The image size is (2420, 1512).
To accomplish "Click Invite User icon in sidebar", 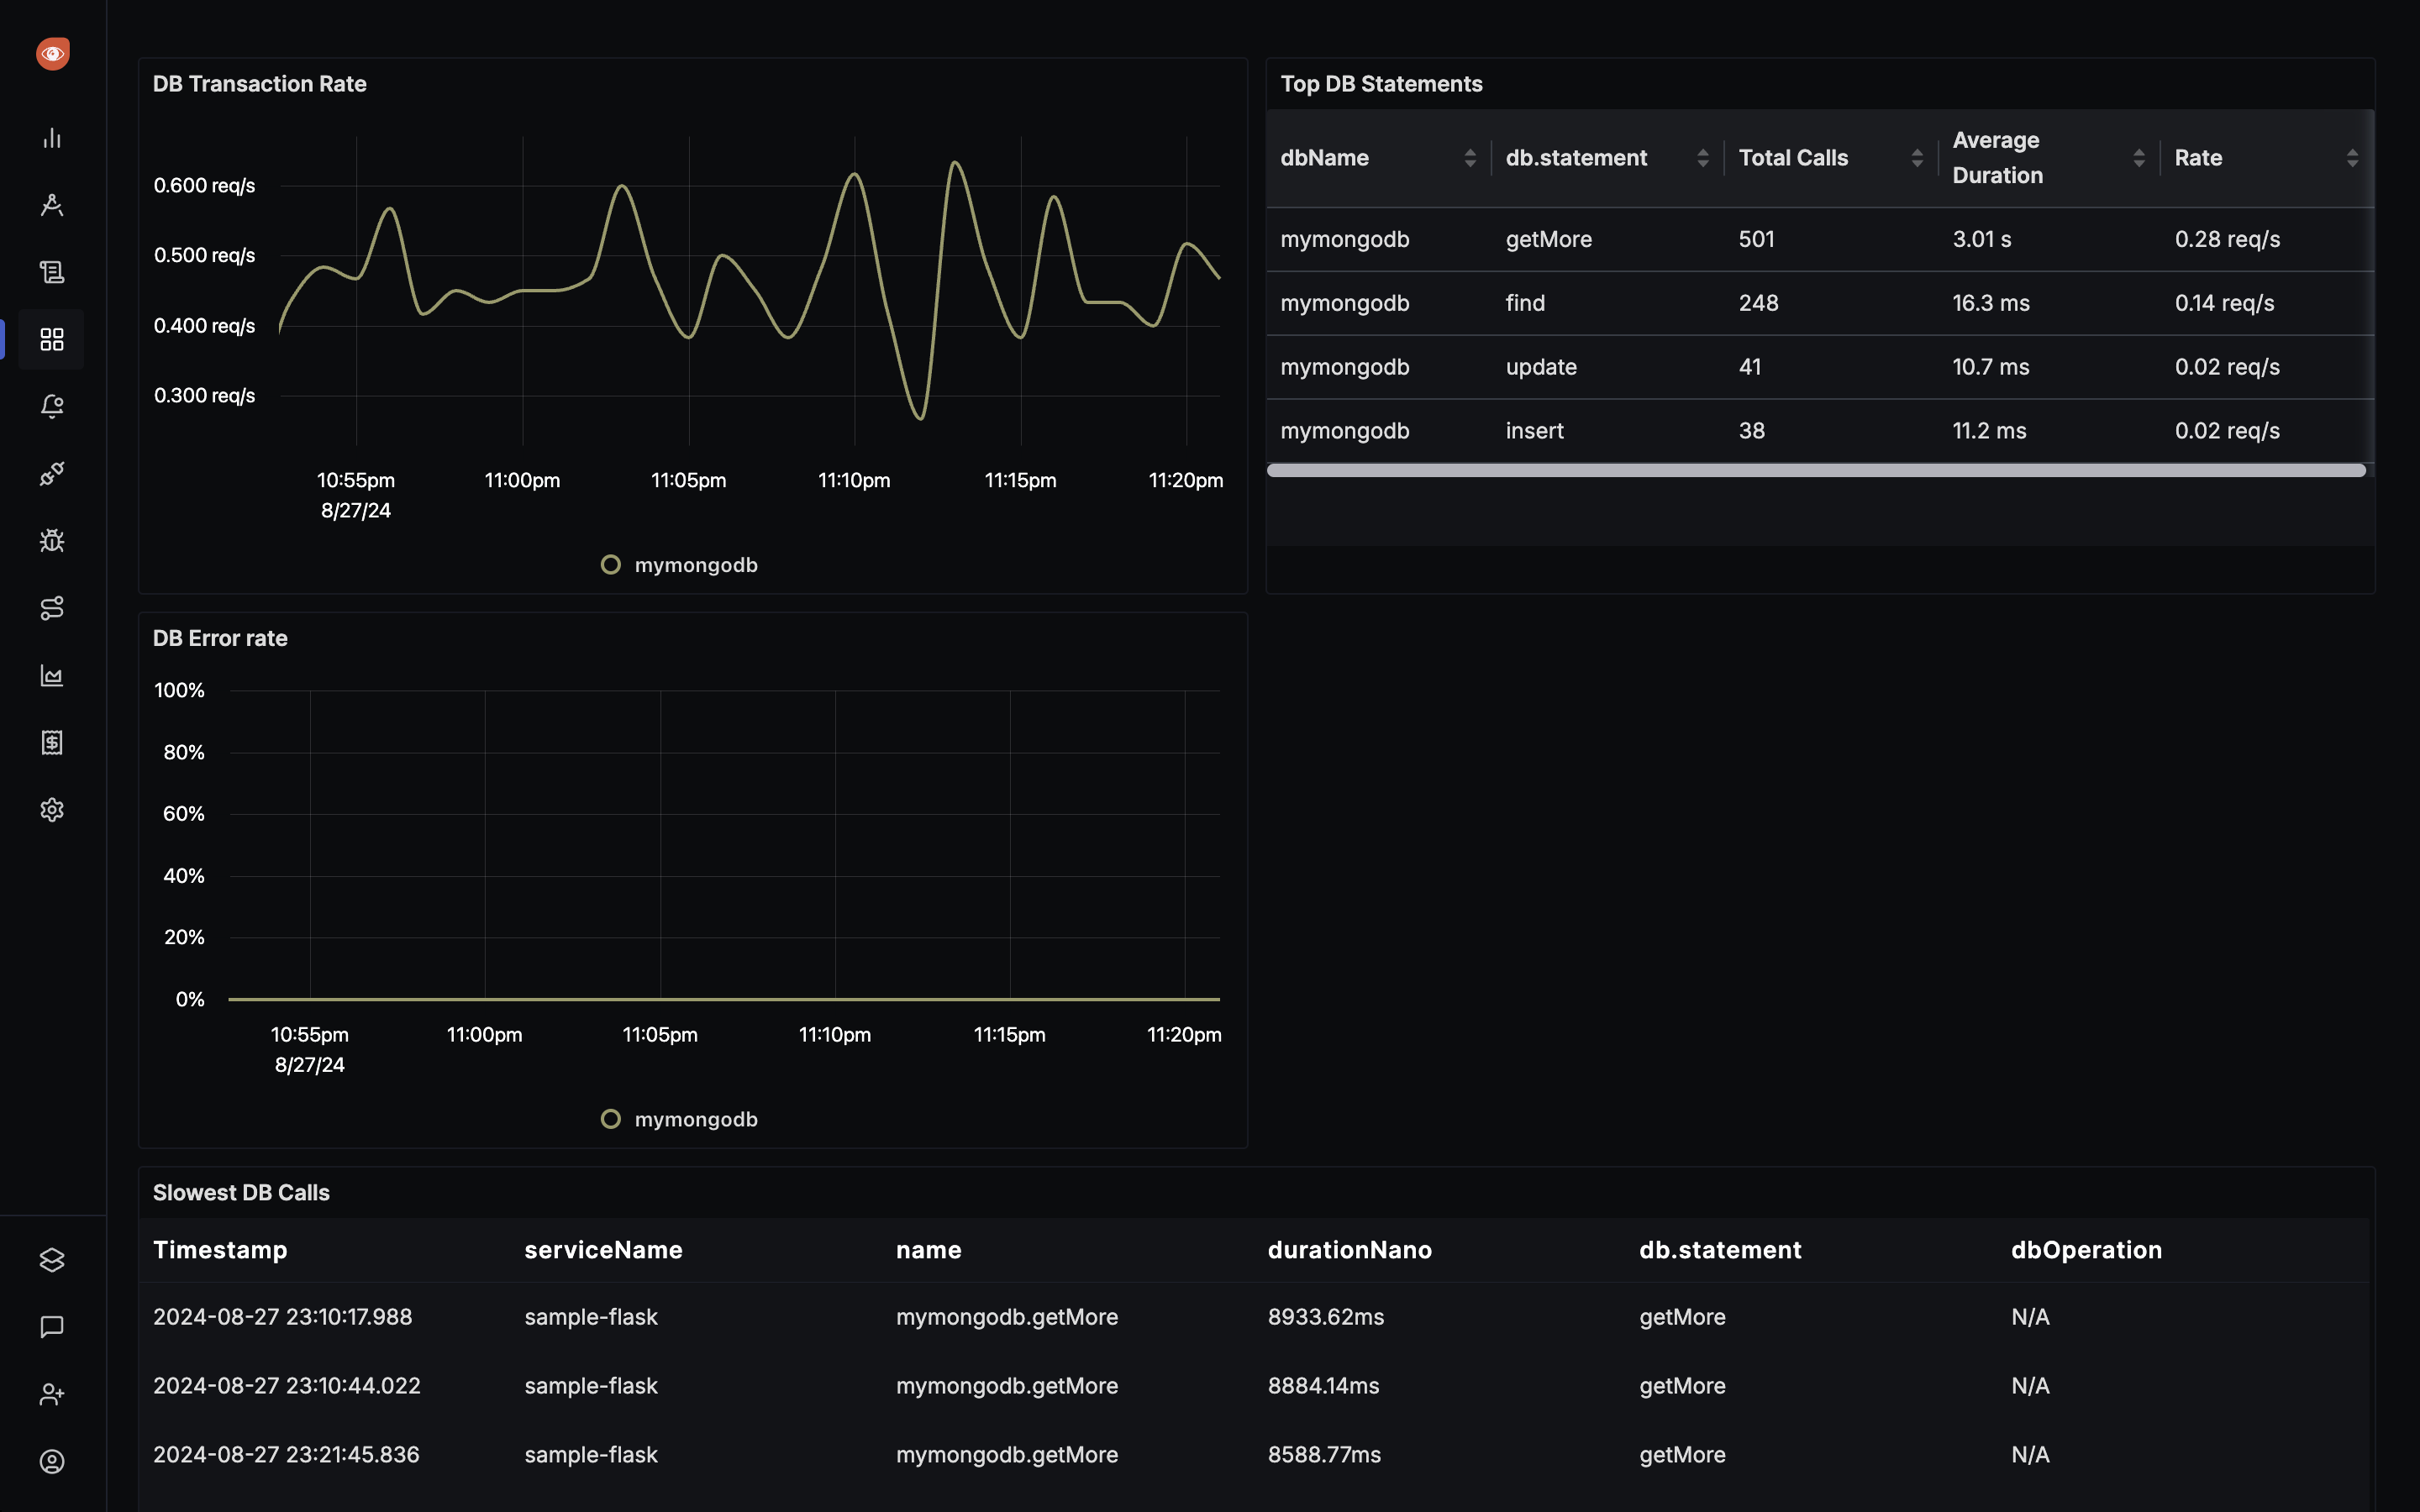I will point(52,1394).
